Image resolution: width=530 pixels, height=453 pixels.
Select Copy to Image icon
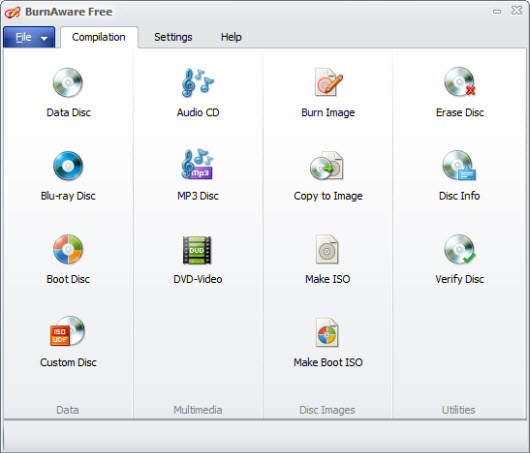327,166
